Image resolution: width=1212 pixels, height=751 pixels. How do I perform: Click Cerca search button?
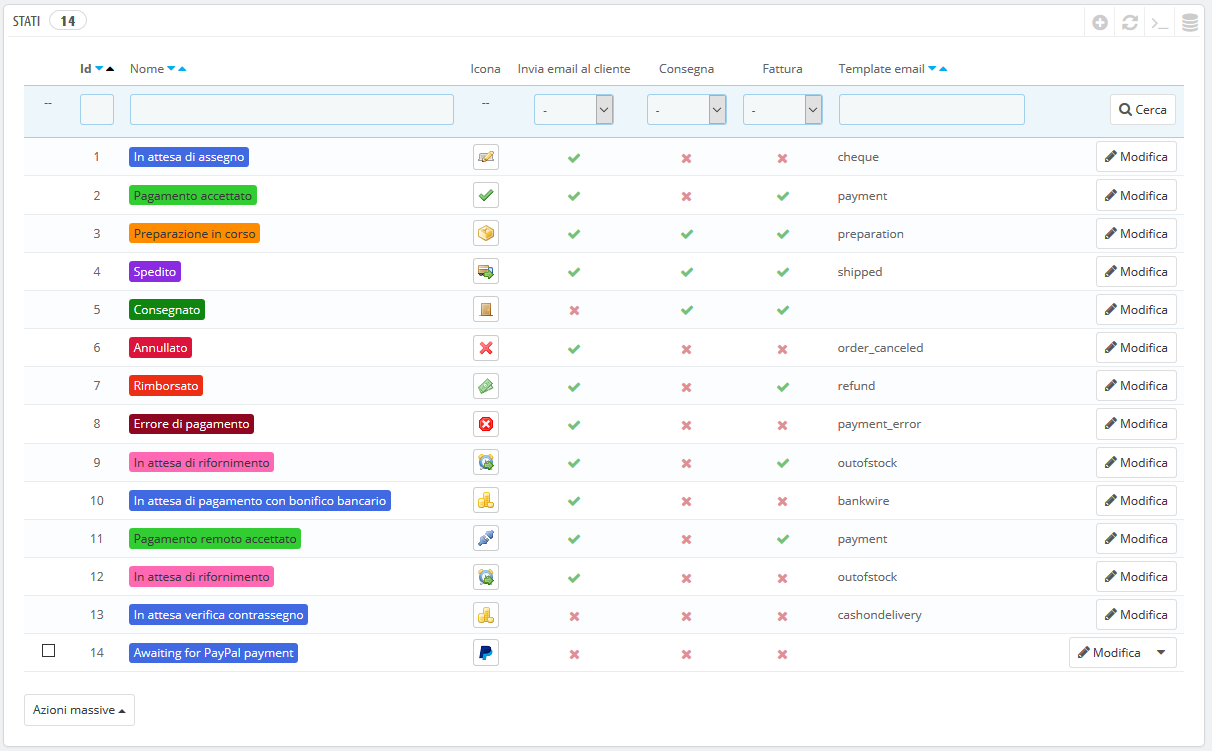click(1143, 110)
